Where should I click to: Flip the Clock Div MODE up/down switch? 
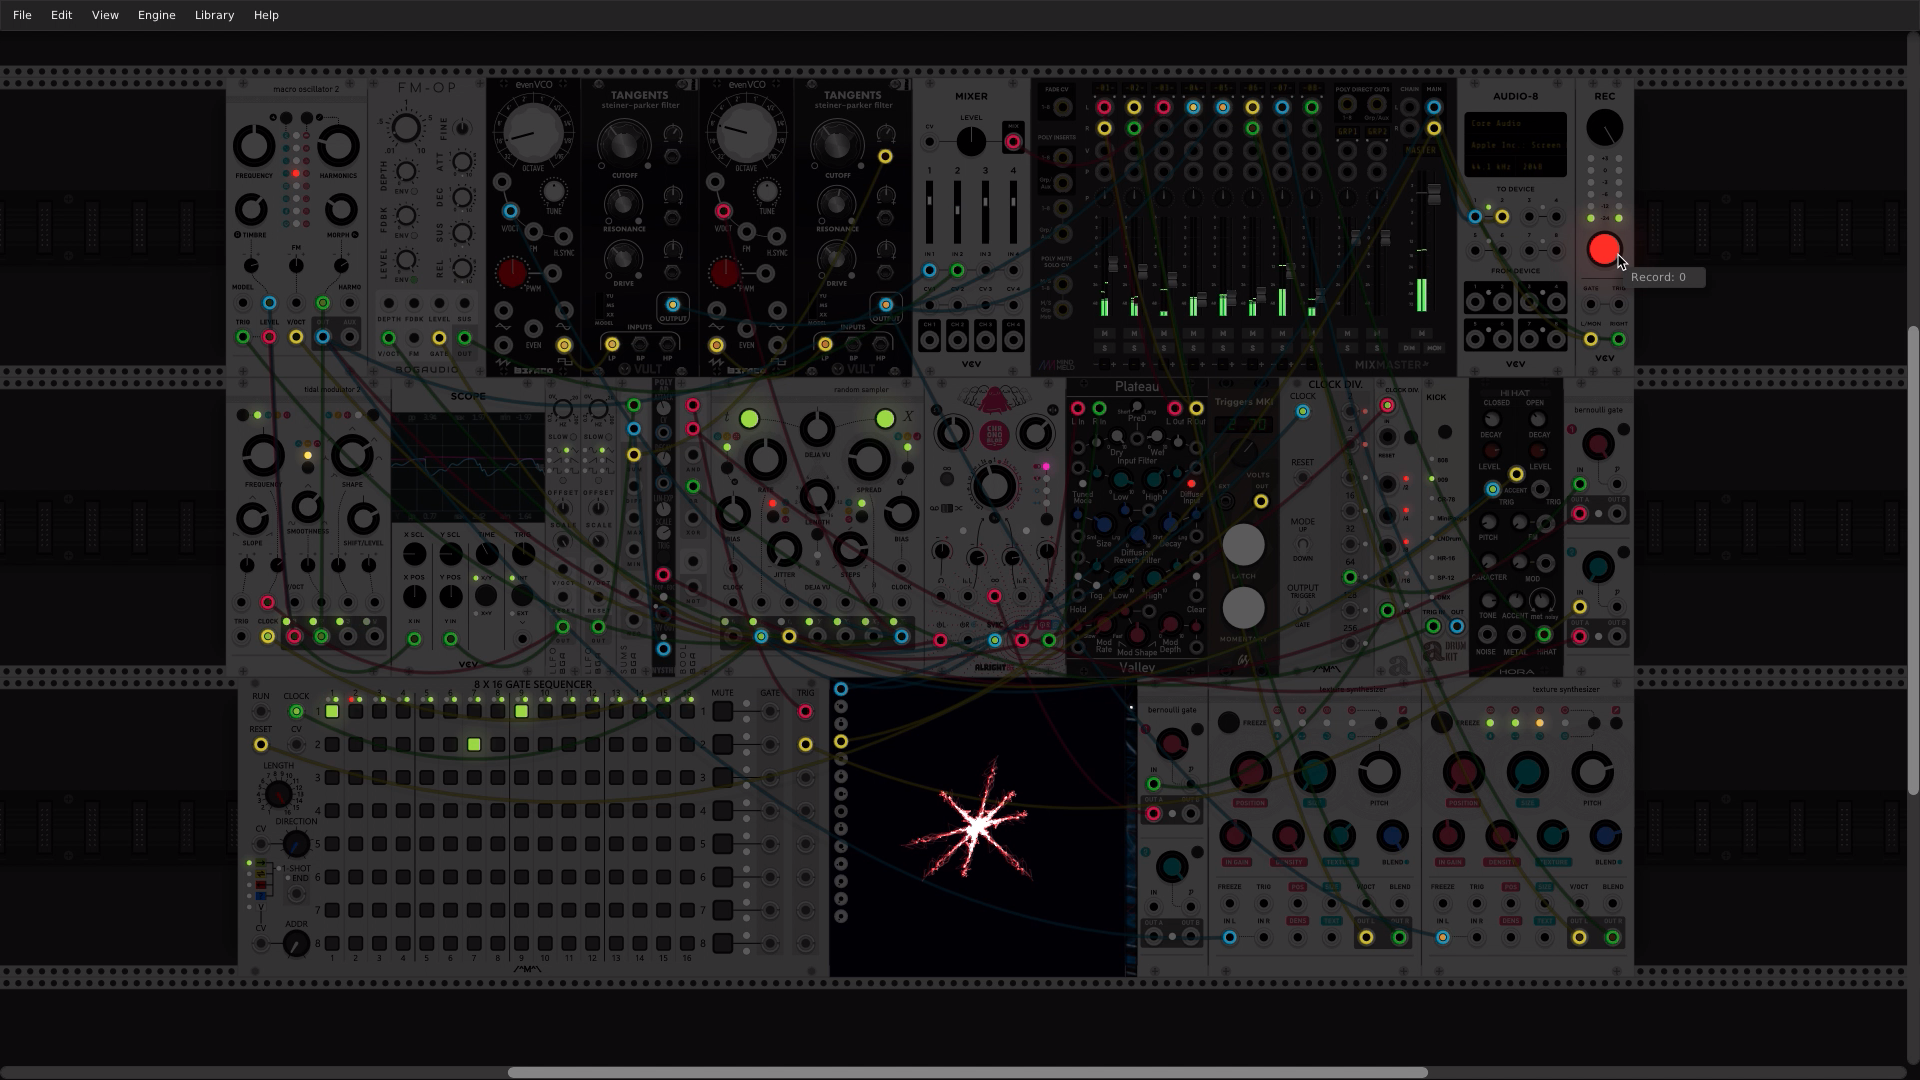click(x=1302, y=544)
